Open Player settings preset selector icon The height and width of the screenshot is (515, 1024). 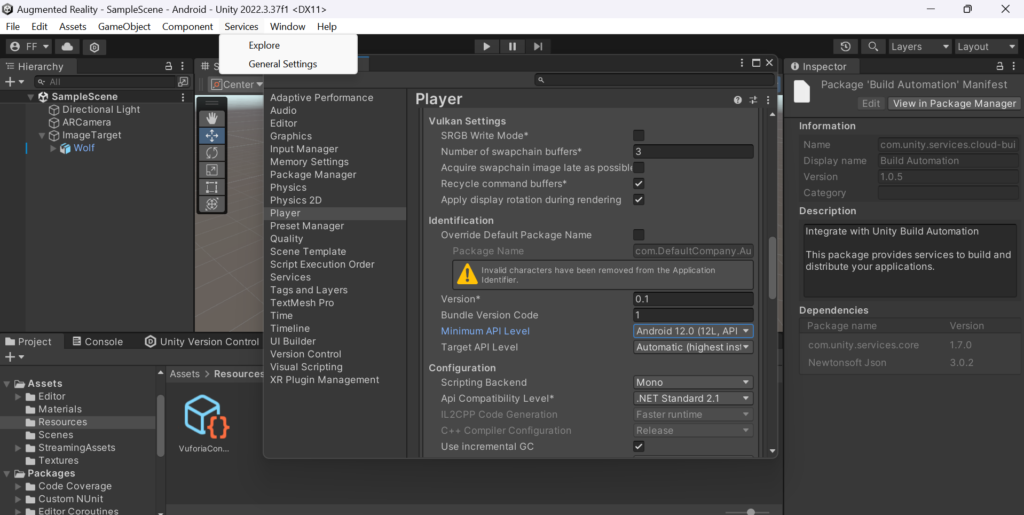pos(753,100)
